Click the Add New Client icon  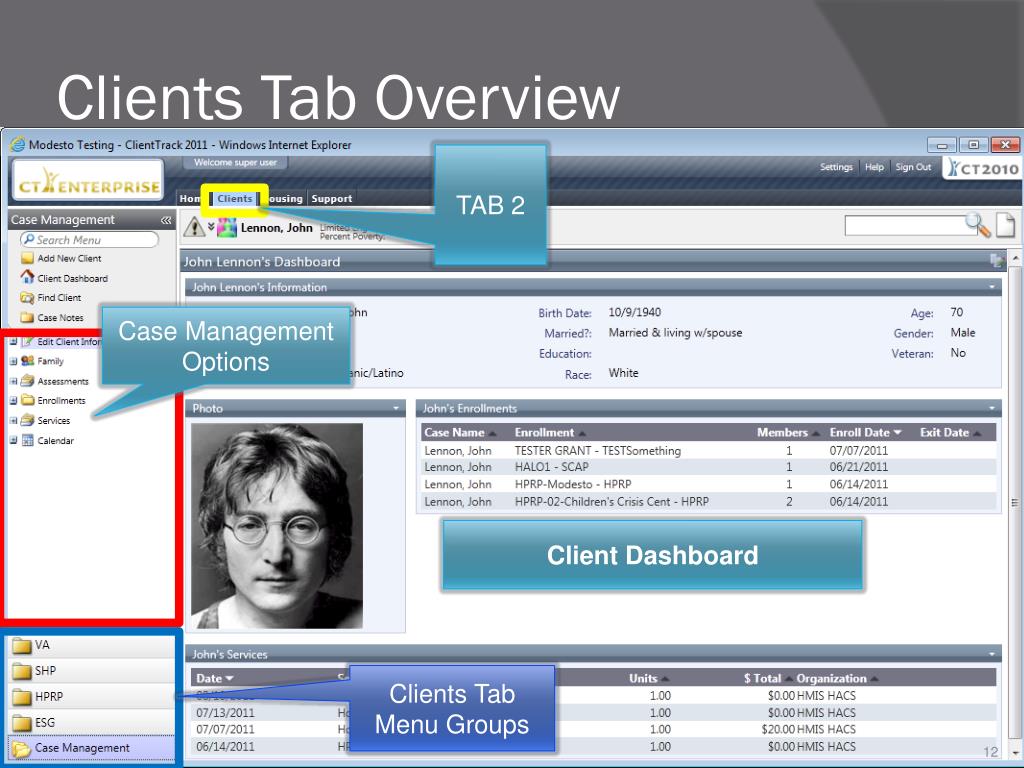pyautogui.click(x=28, y=258)
